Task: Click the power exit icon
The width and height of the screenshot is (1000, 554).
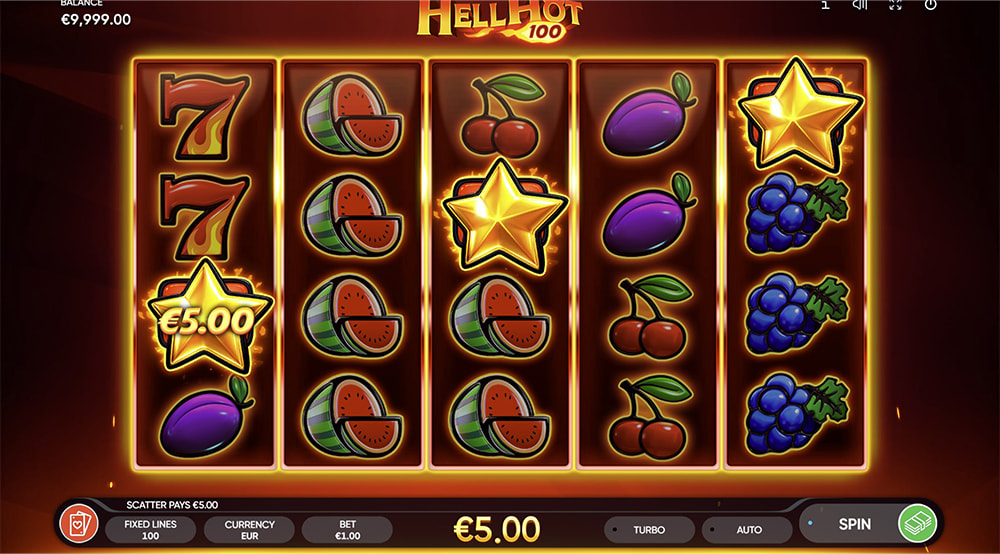Action: click(x=930, y=4)
